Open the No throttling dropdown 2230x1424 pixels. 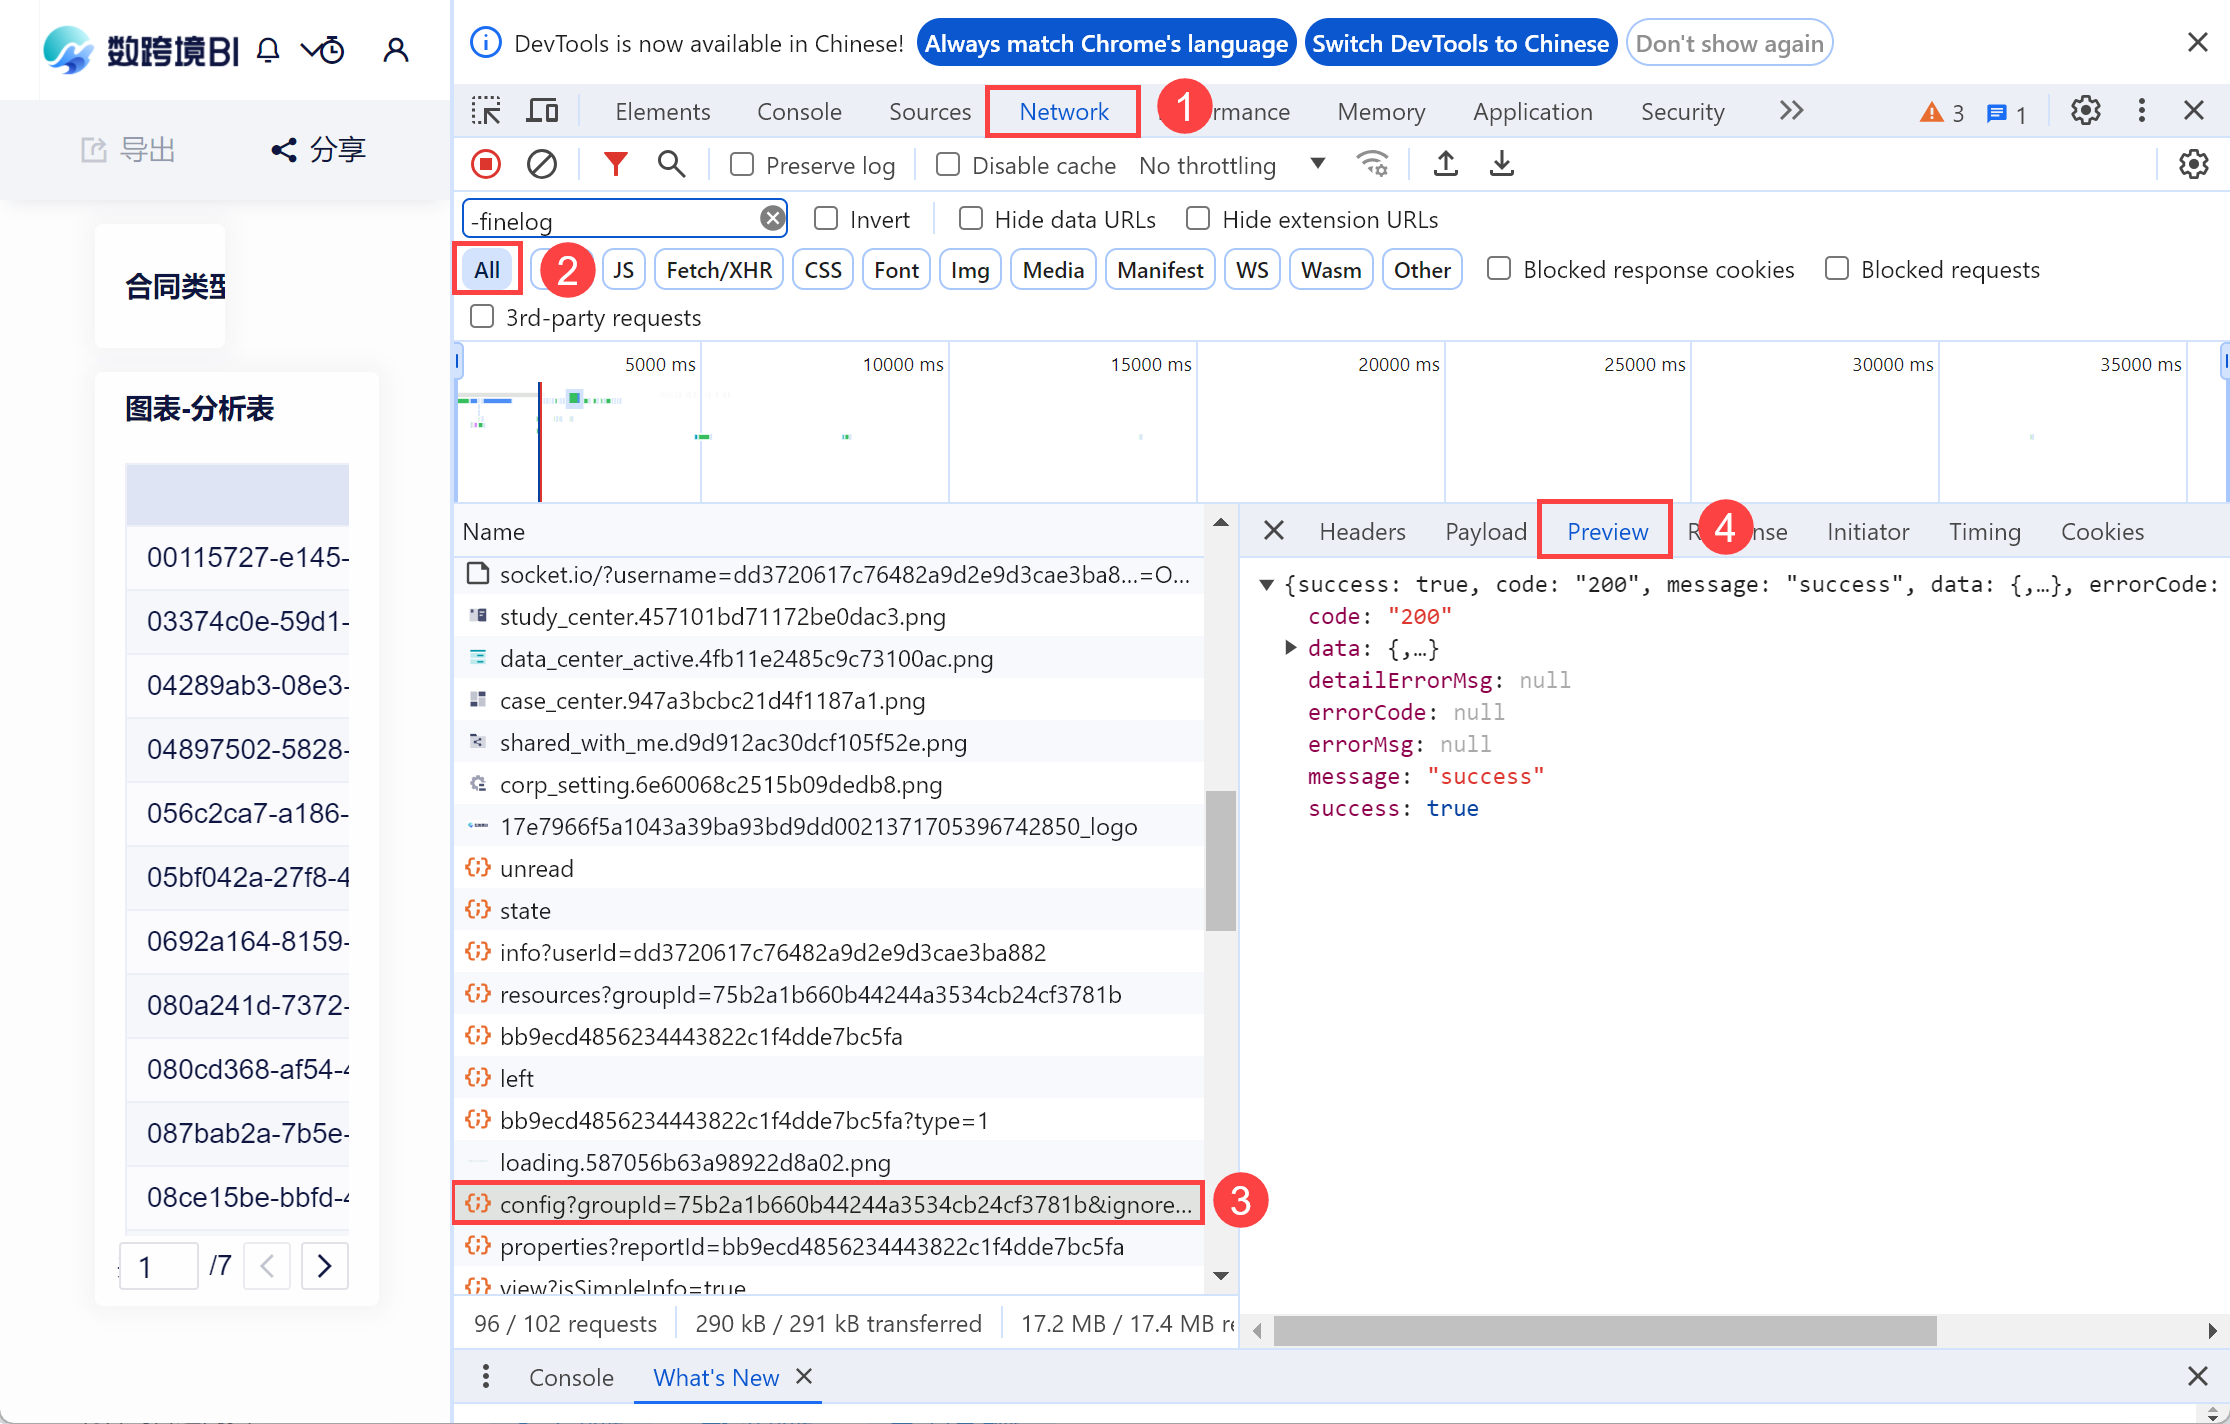pos(1232,165)
